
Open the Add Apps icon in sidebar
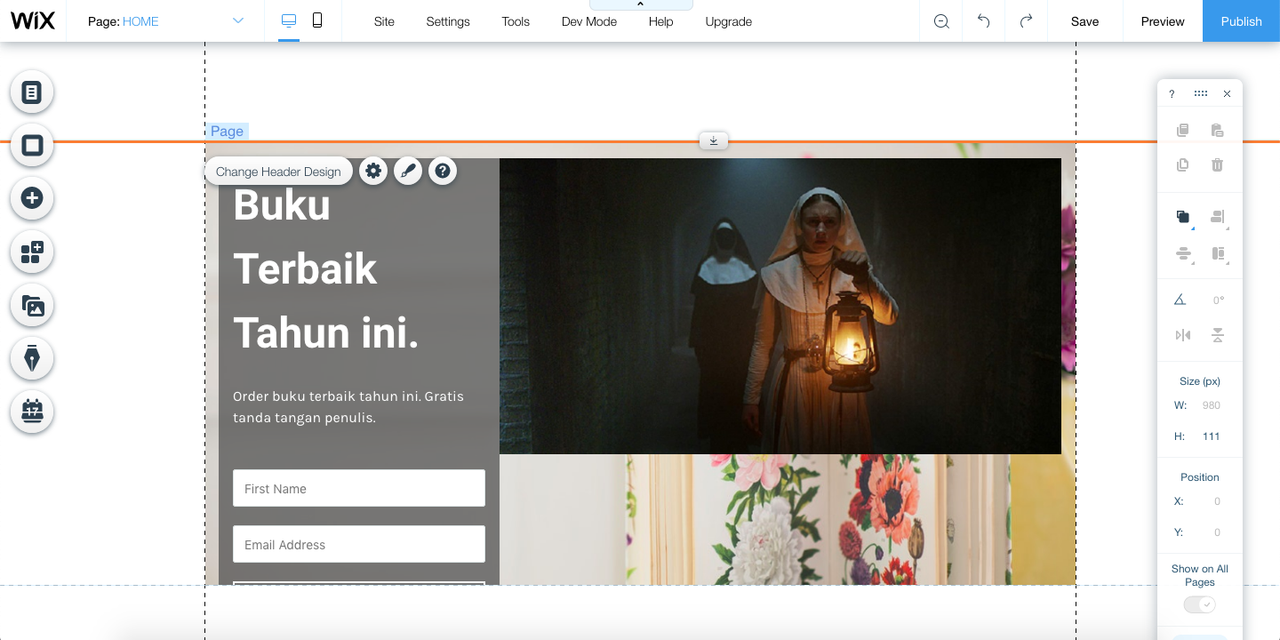[x=32, y=252]
